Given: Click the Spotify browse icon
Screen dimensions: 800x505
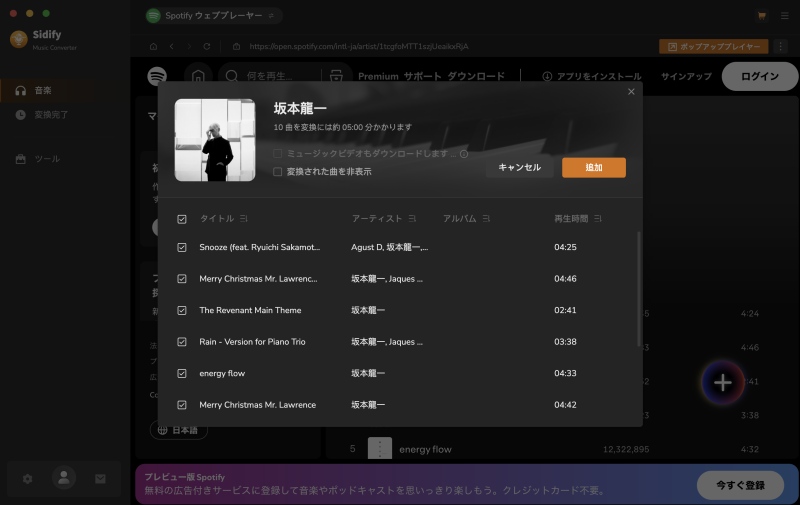Looking at the screenshot, I should [336, 77].
